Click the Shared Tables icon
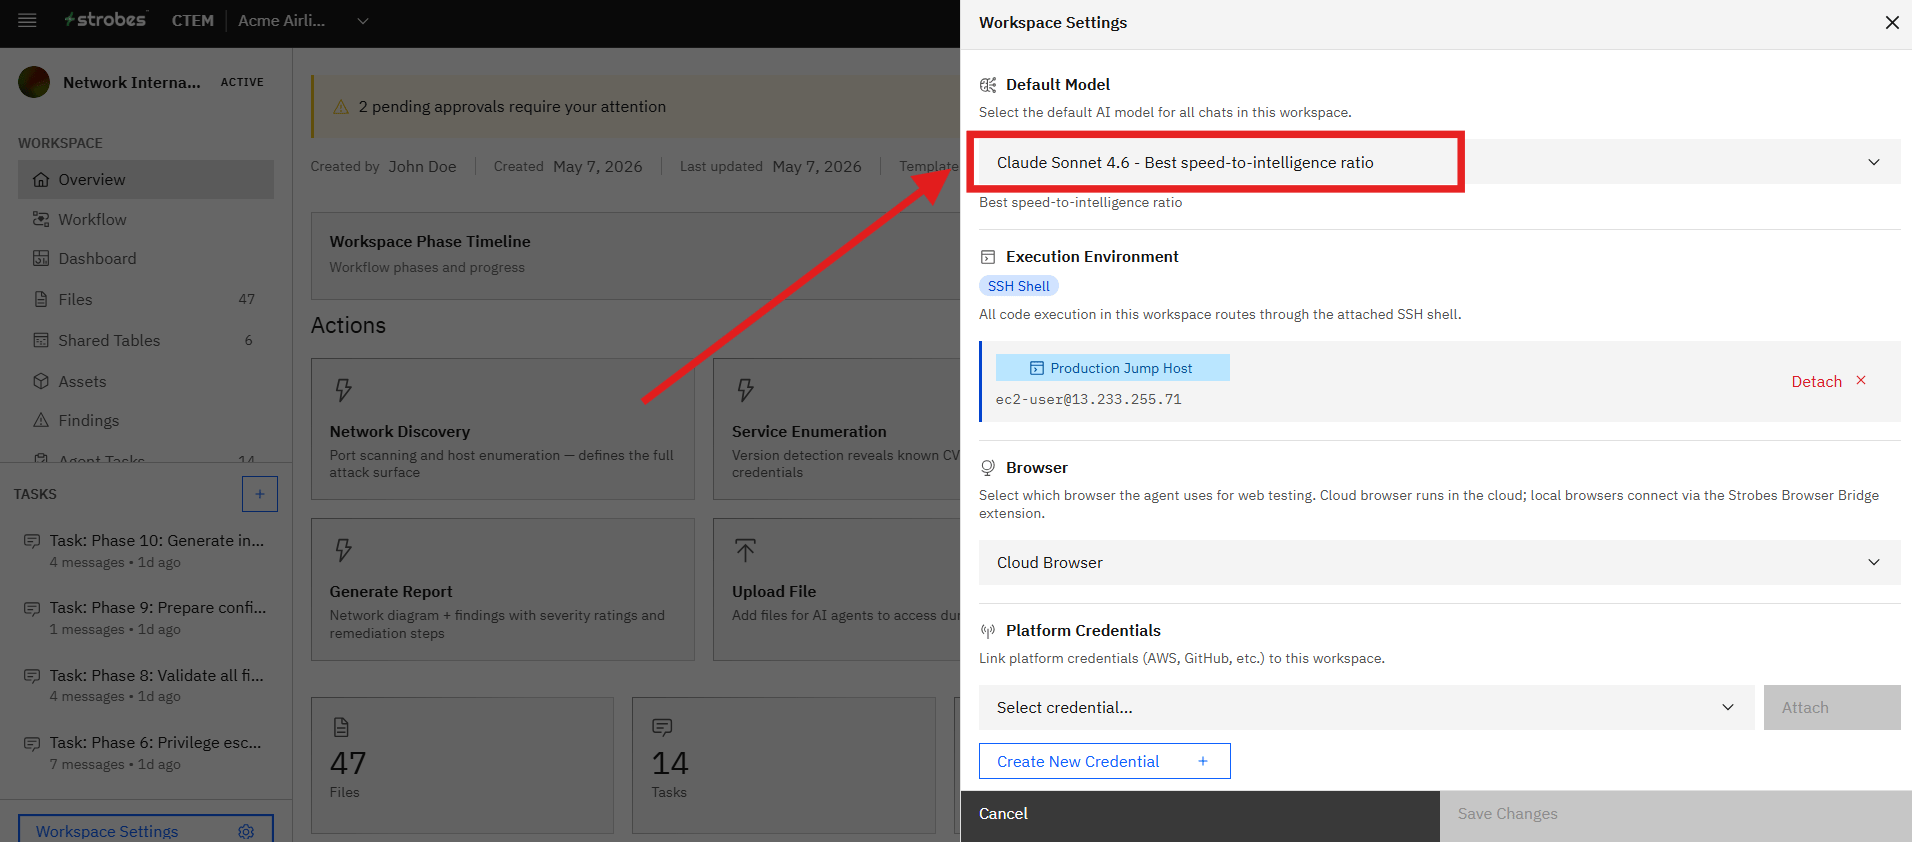The width and height of the screenshot is (1912, 842). [x=41, y=340]
